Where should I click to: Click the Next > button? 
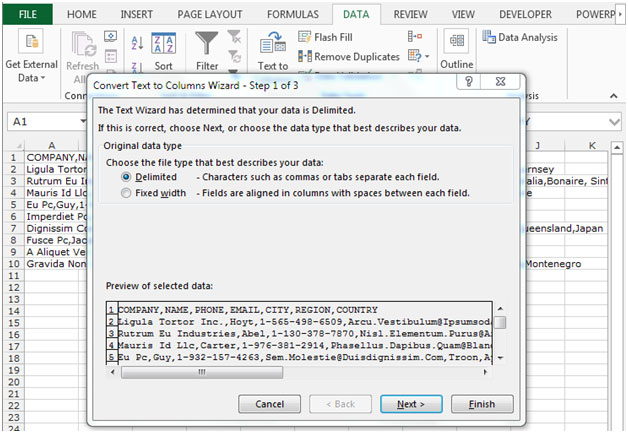[x=411, y=404]
